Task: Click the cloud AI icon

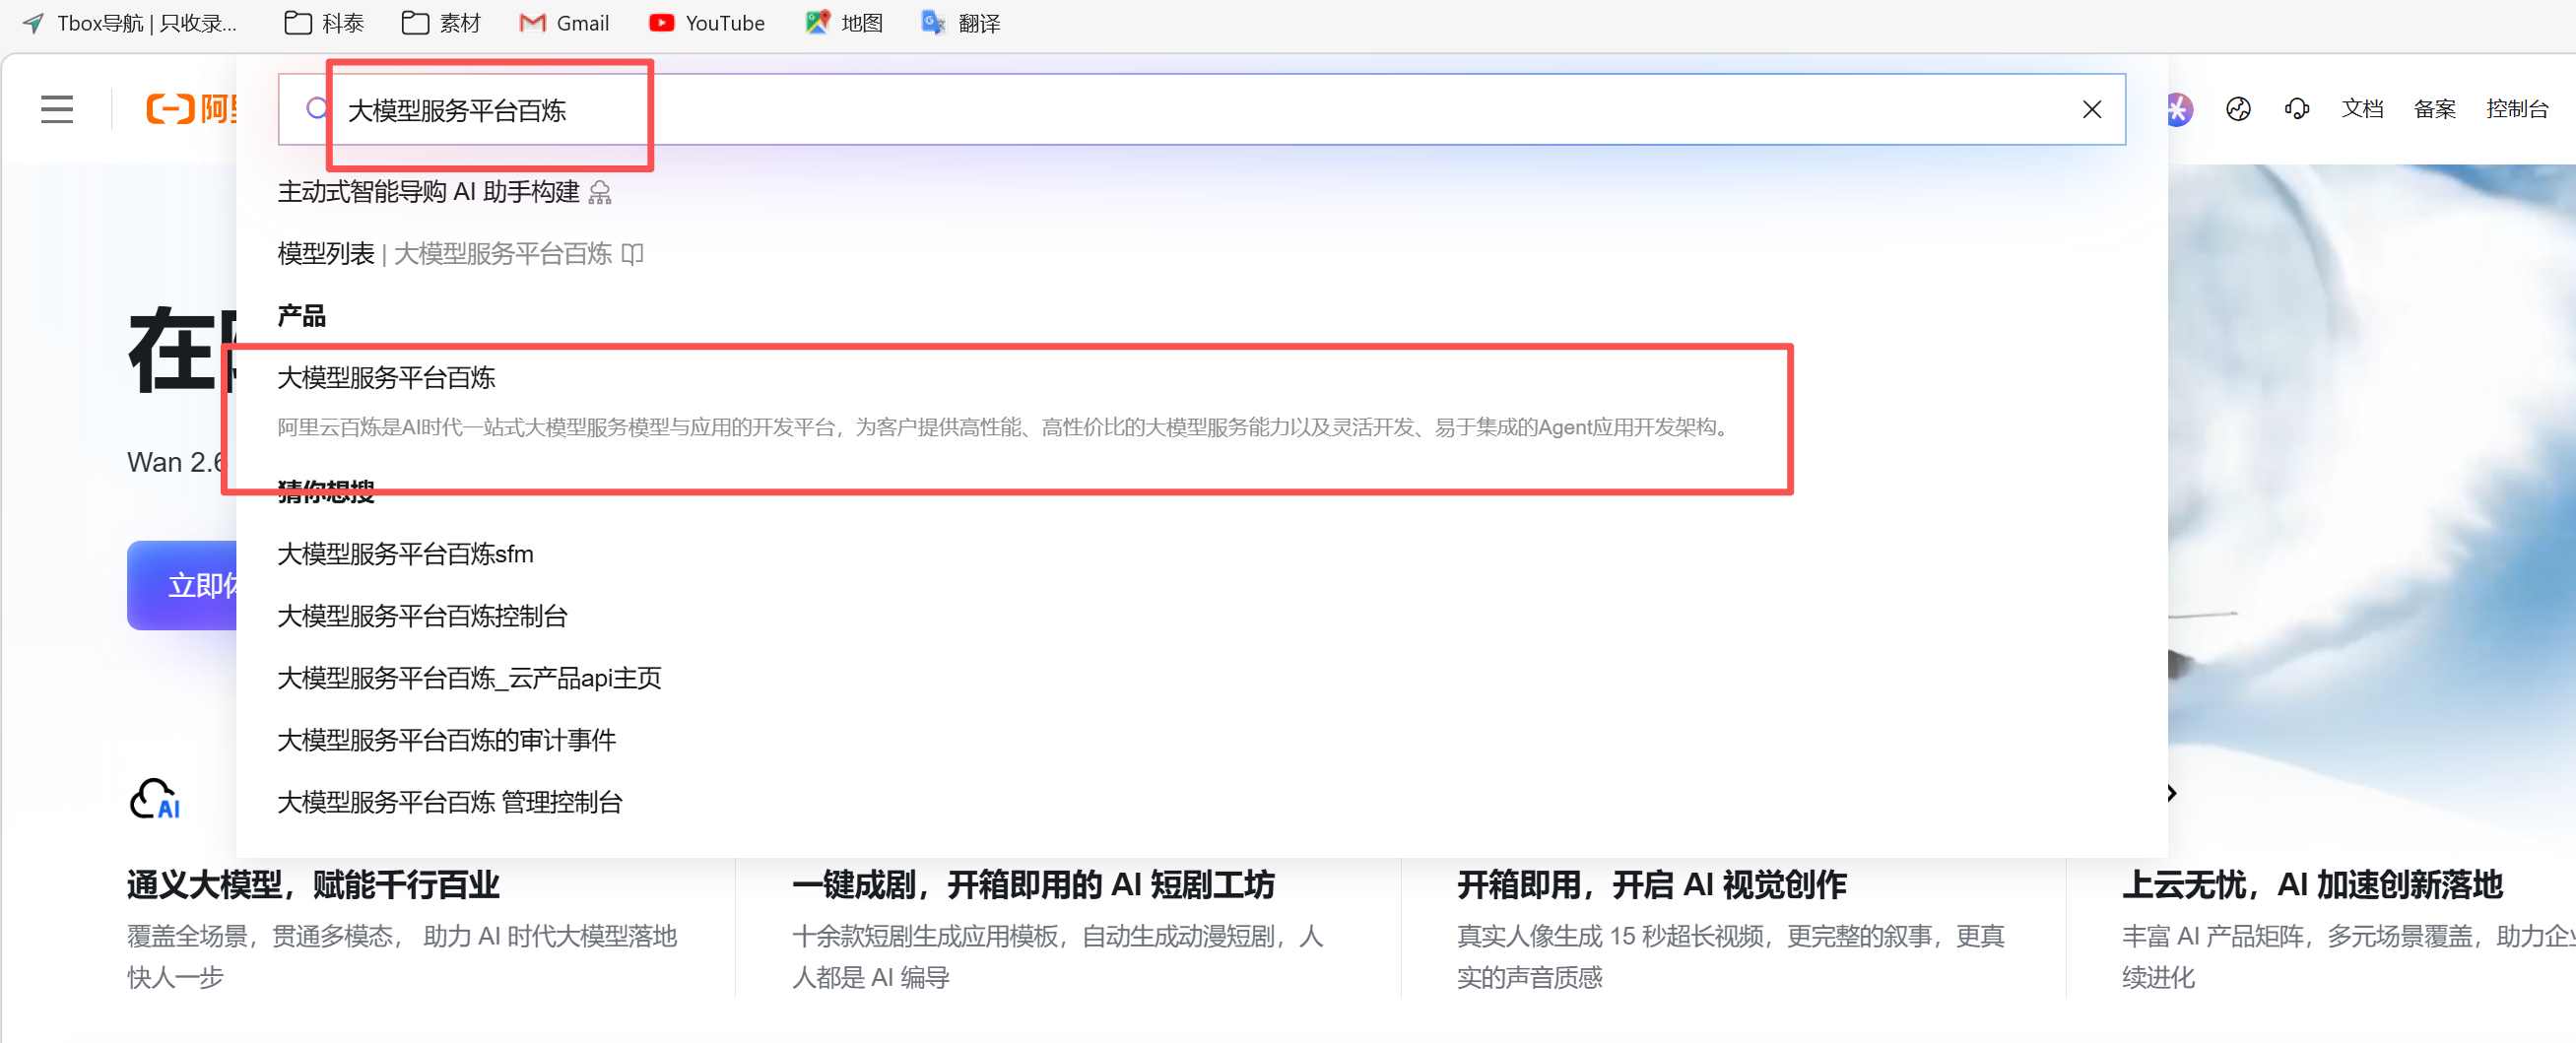Action: 155,799
